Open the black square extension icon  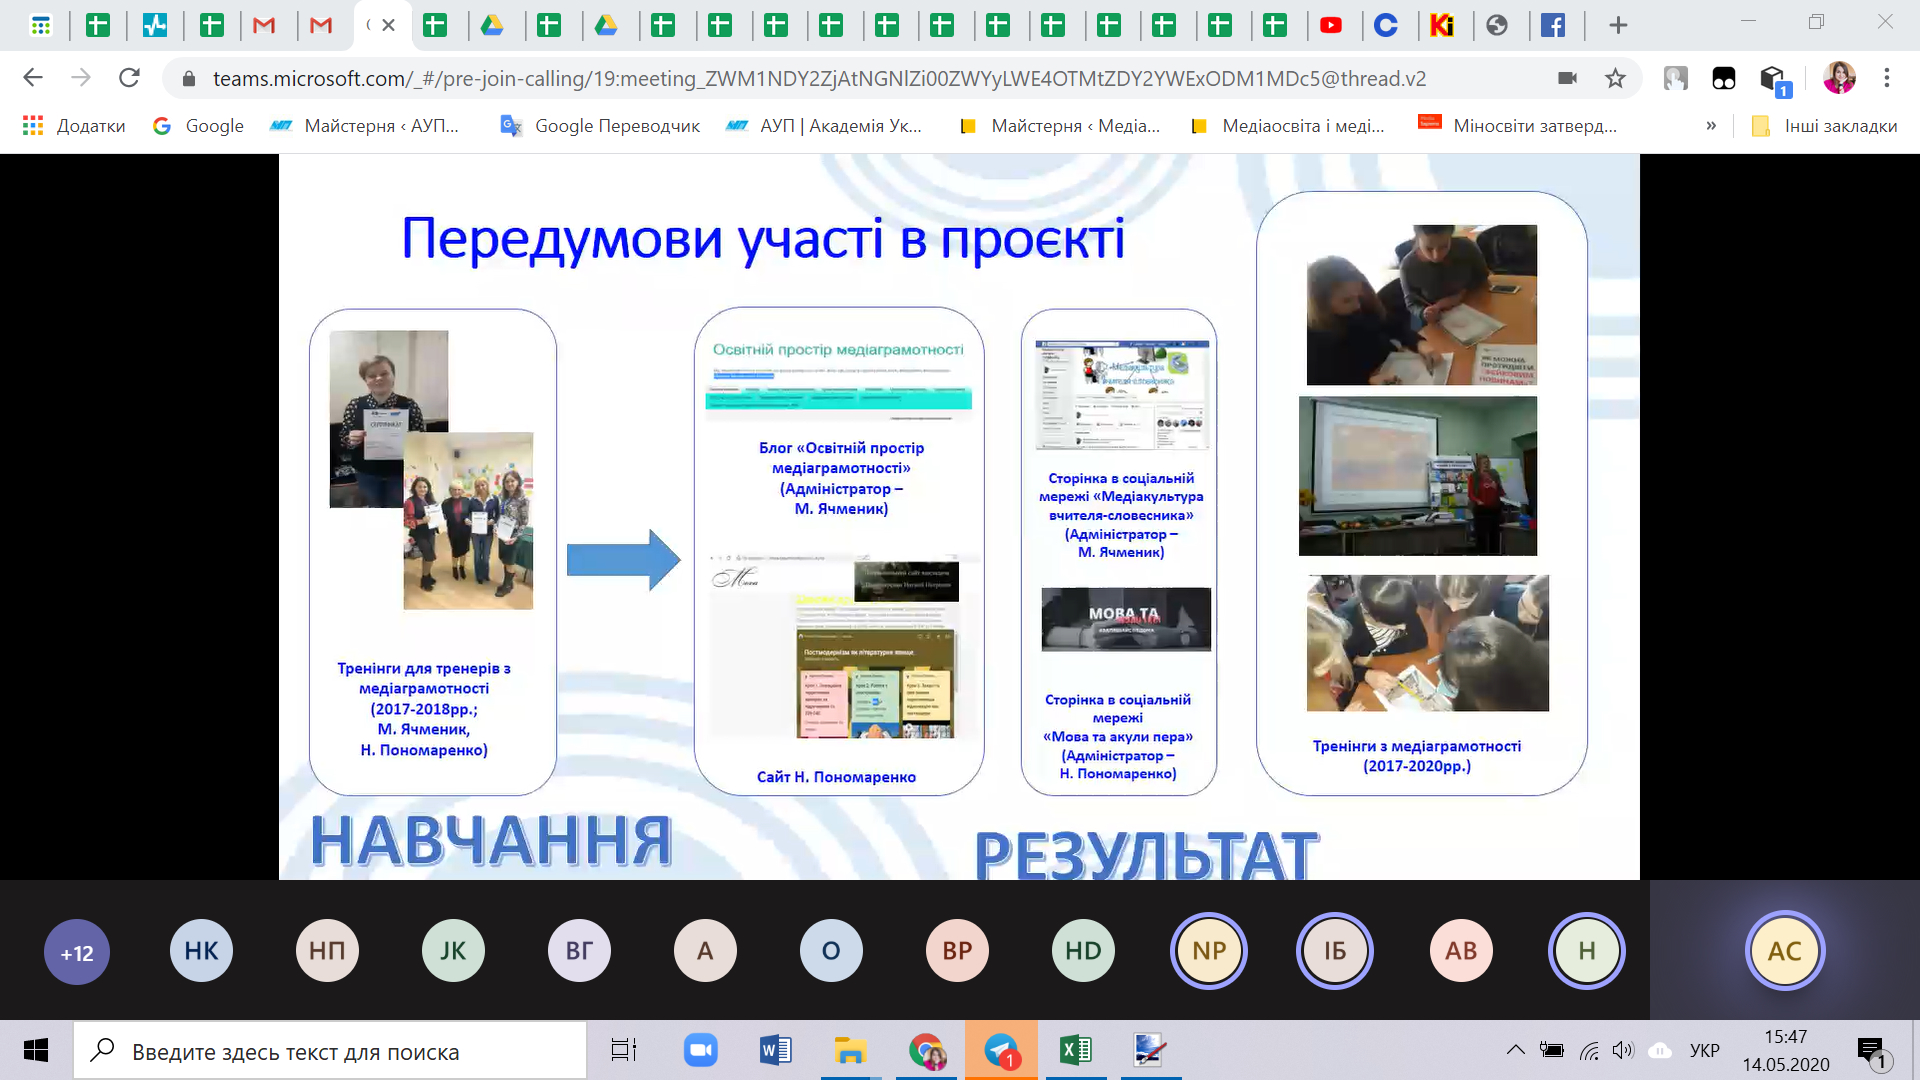pos(1723,78)
